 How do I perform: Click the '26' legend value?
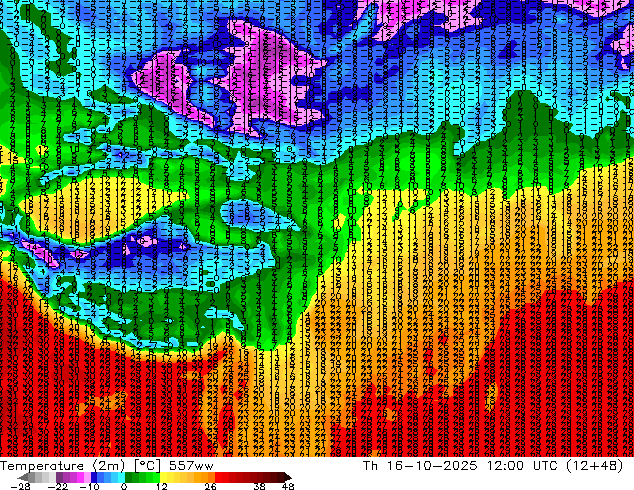click(210, 486)
